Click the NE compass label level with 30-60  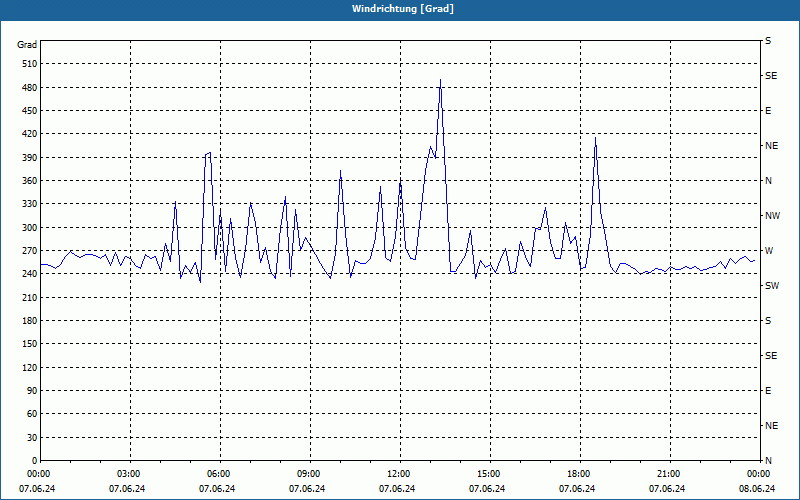(x=771, y=426)
